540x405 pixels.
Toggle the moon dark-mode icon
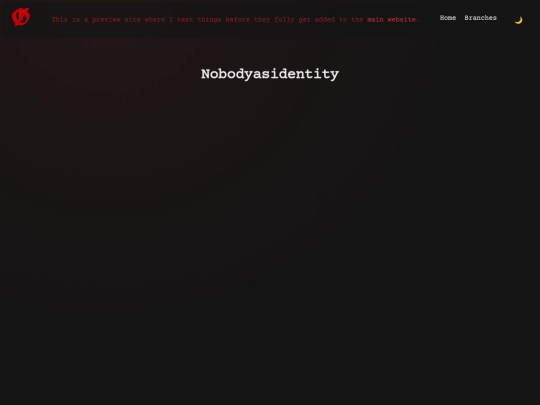518,20
